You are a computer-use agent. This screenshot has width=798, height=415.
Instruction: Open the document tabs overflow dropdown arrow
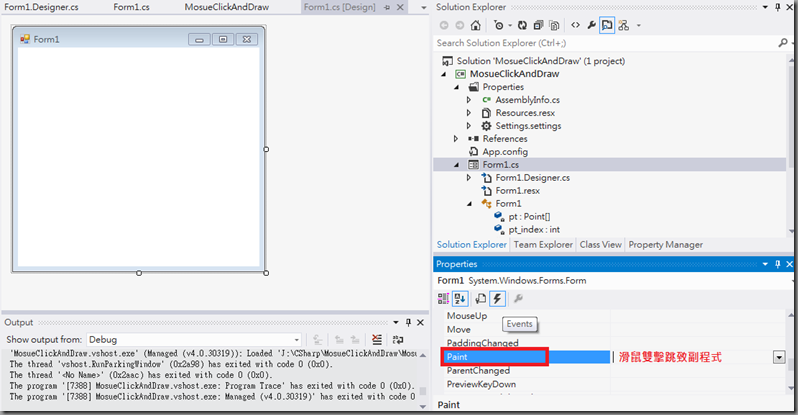click(x=424, y=8)
